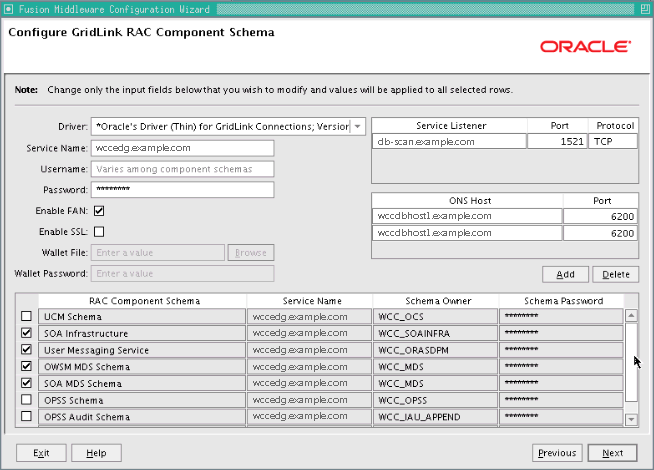Viewport: 654px width, 470px height.
Task: Click the schema table scroll up arrow
Action: click(x=631, y=316)
